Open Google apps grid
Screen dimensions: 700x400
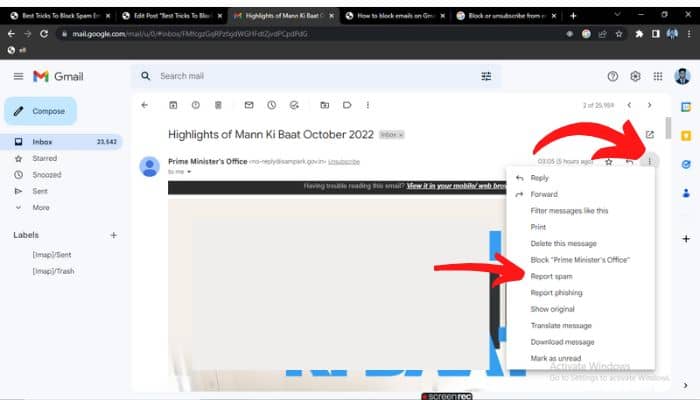click(x=658, y=76)
